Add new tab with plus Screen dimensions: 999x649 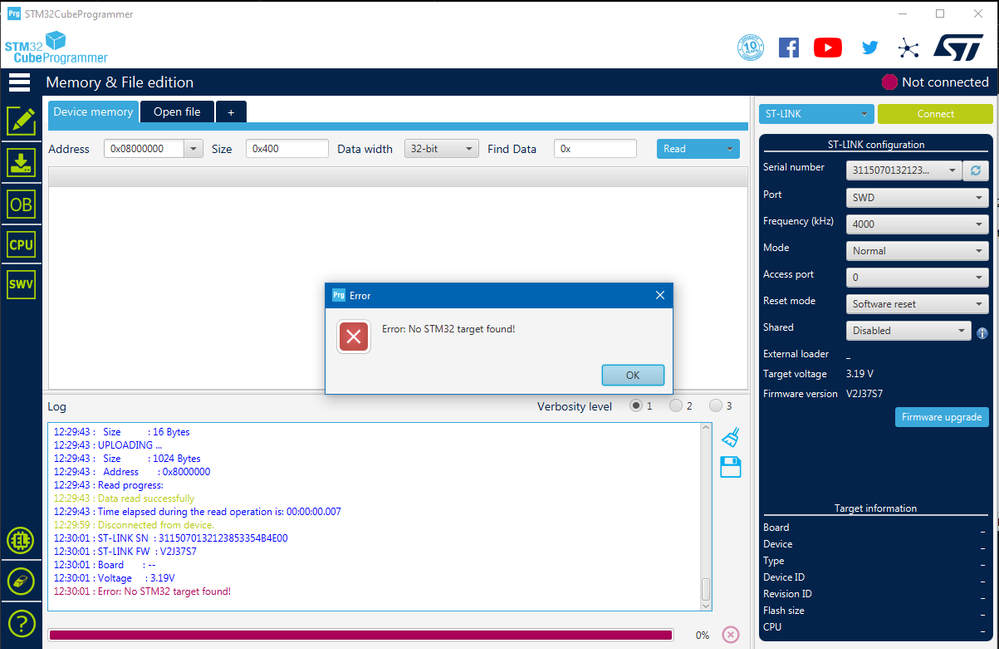point(231,112)
